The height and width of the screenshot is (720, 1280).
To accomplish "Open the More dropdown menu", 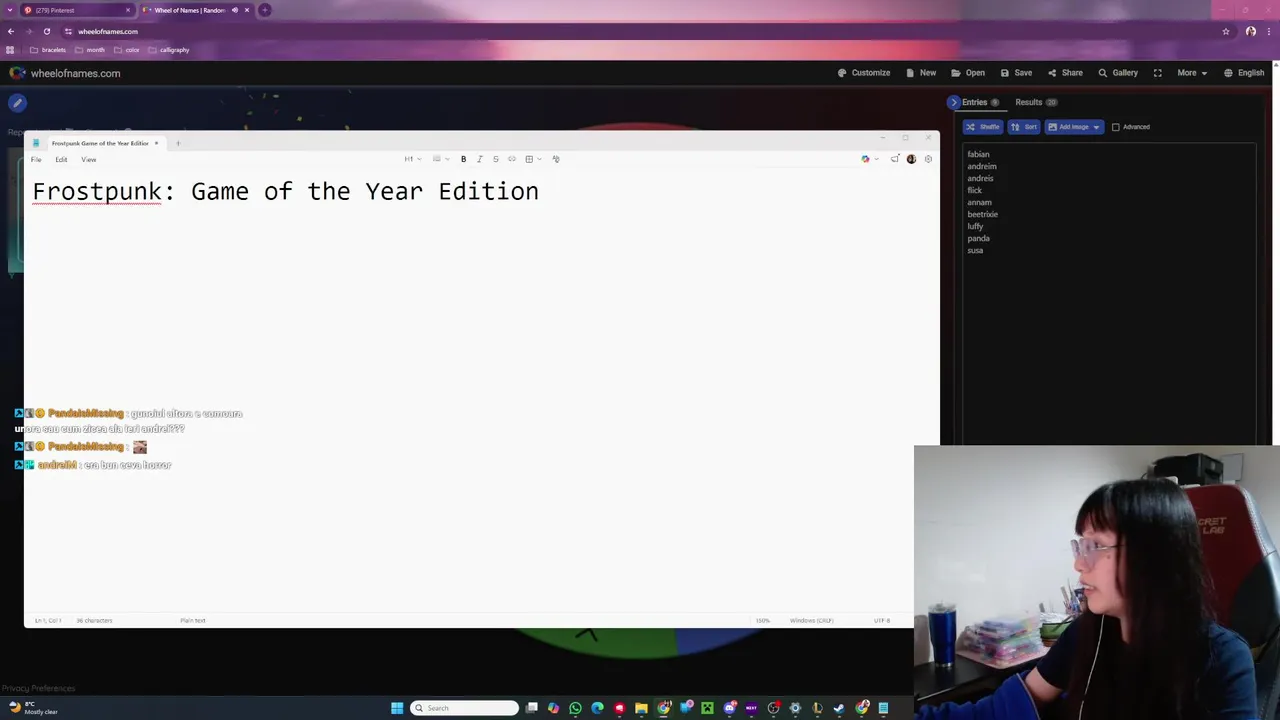I will [x=1192, y=73].
